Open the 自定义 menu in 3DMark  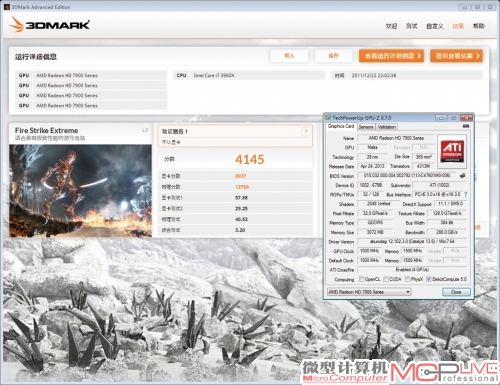(x=435, y=26)
